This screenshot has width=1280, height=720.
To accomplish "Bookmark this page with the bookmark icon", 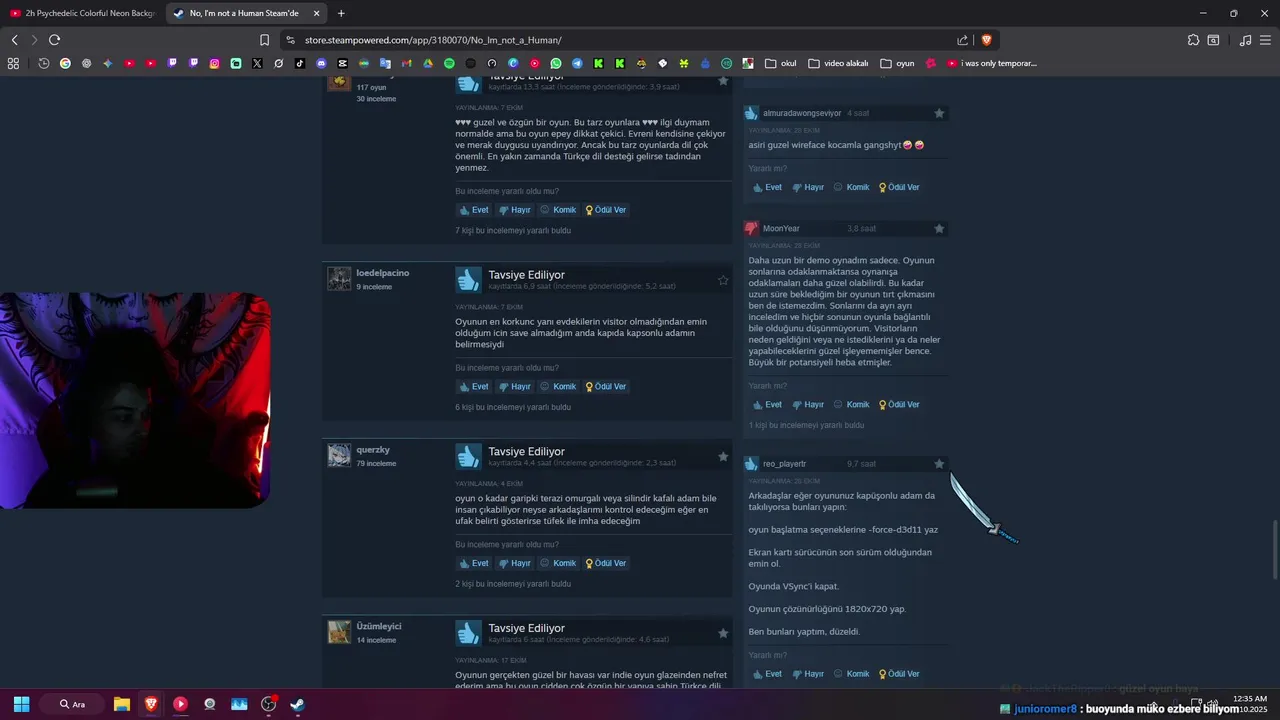I will tap(264, 40).
